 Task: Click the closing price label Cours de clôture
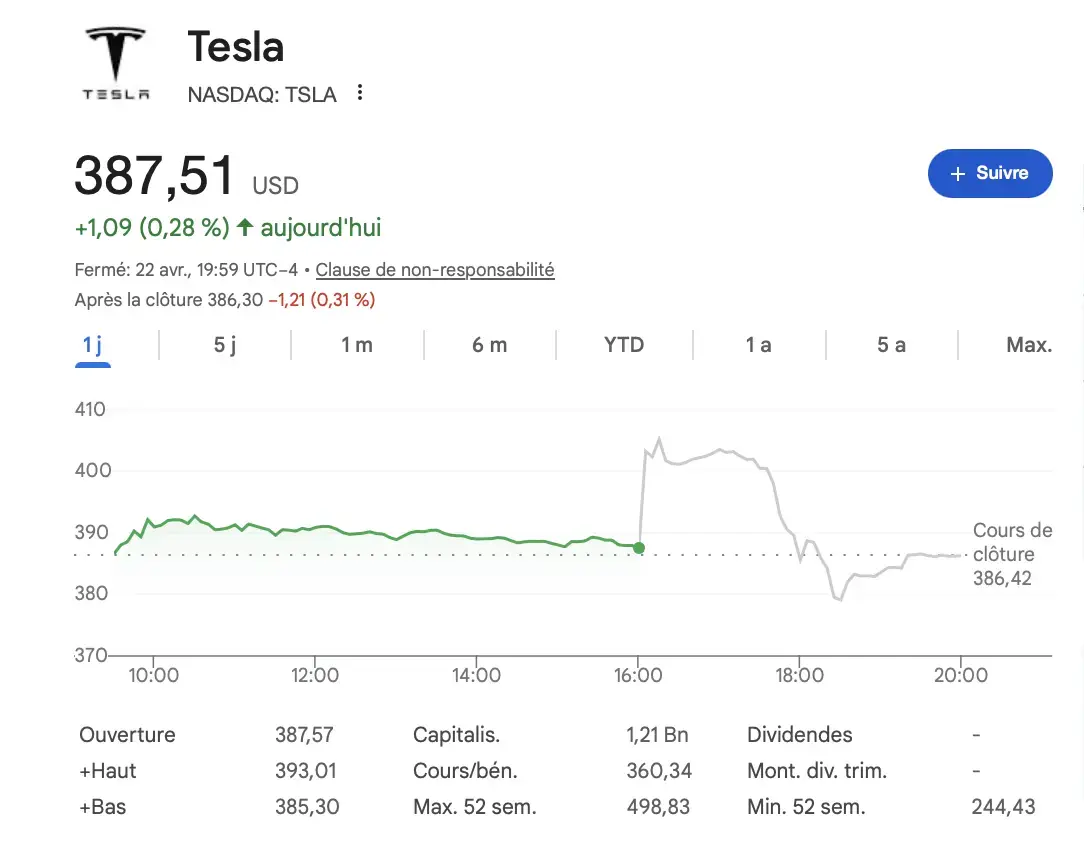[x=1011, y=541]
